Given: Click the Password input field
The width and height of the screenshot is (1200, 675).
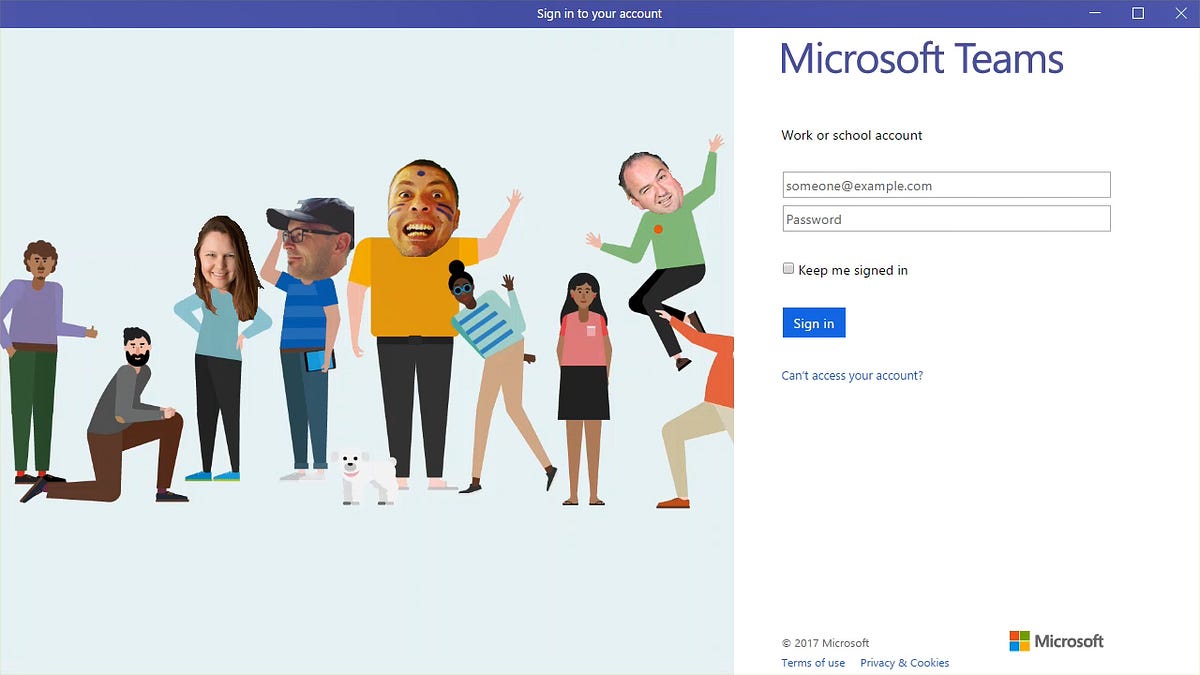Looking at the screenshot, I should coord(945,218).
